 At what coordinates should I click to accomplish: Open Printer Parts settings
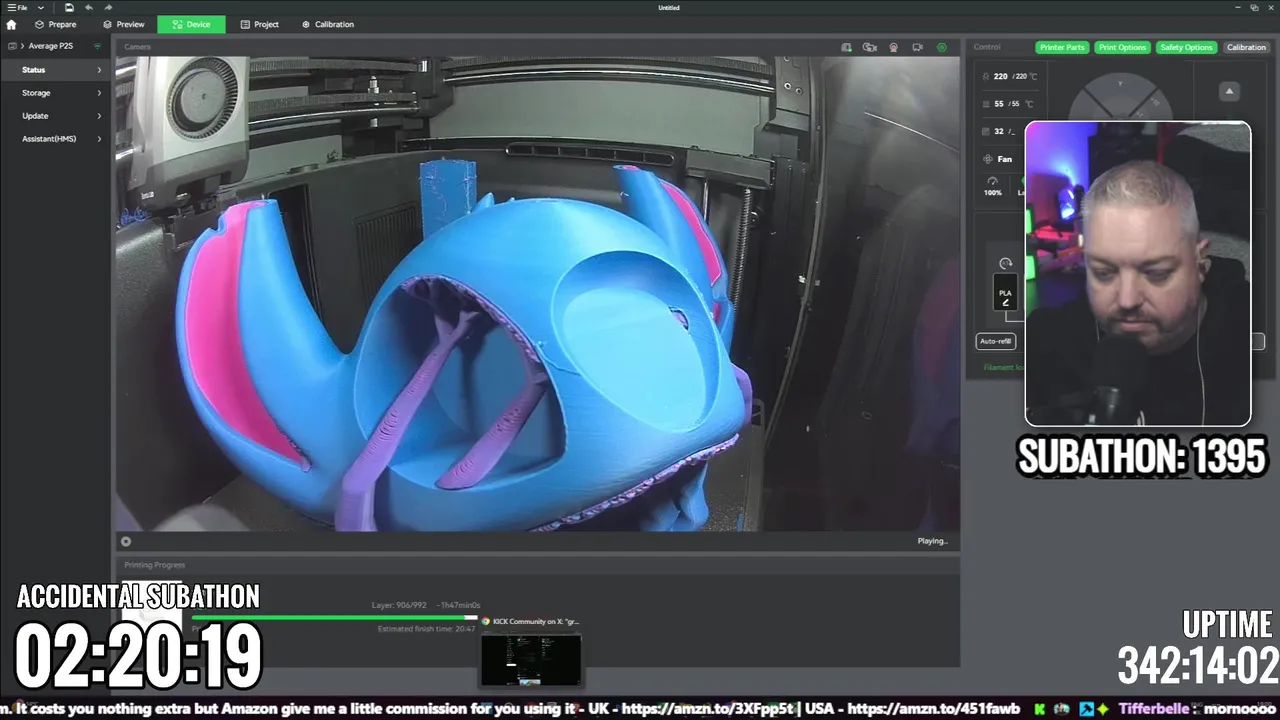(1062, 47)
